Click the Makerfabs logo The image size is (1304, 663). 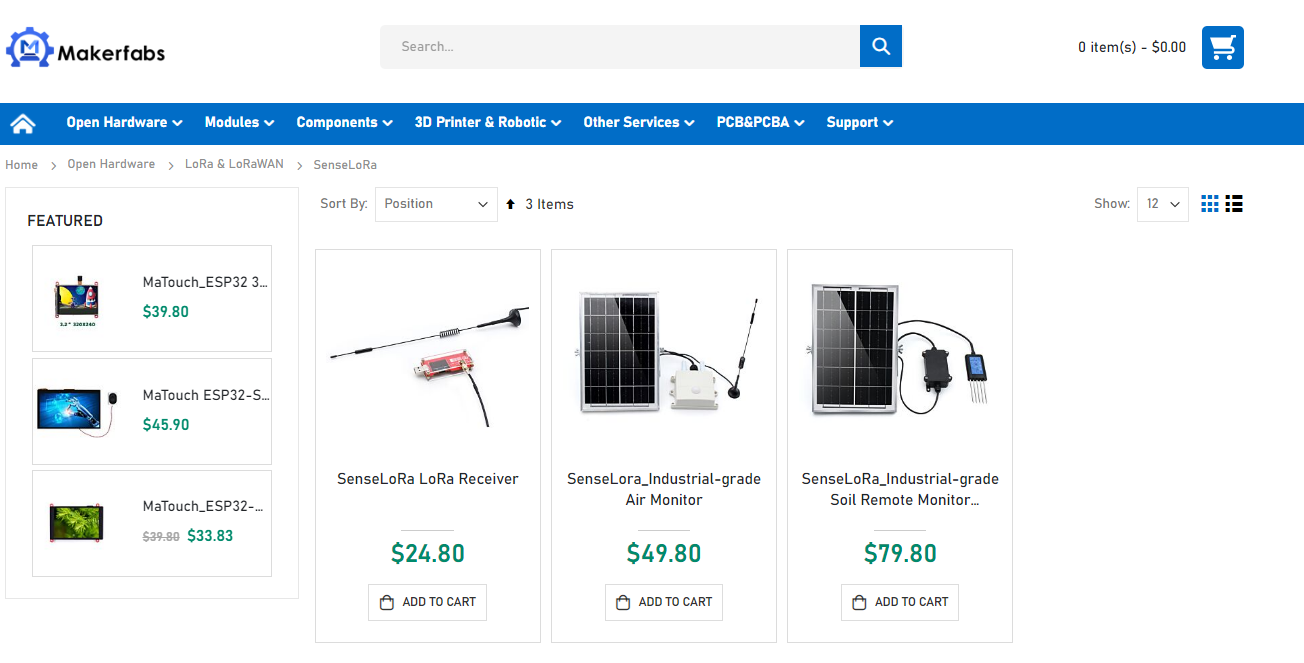pos(86,49)
